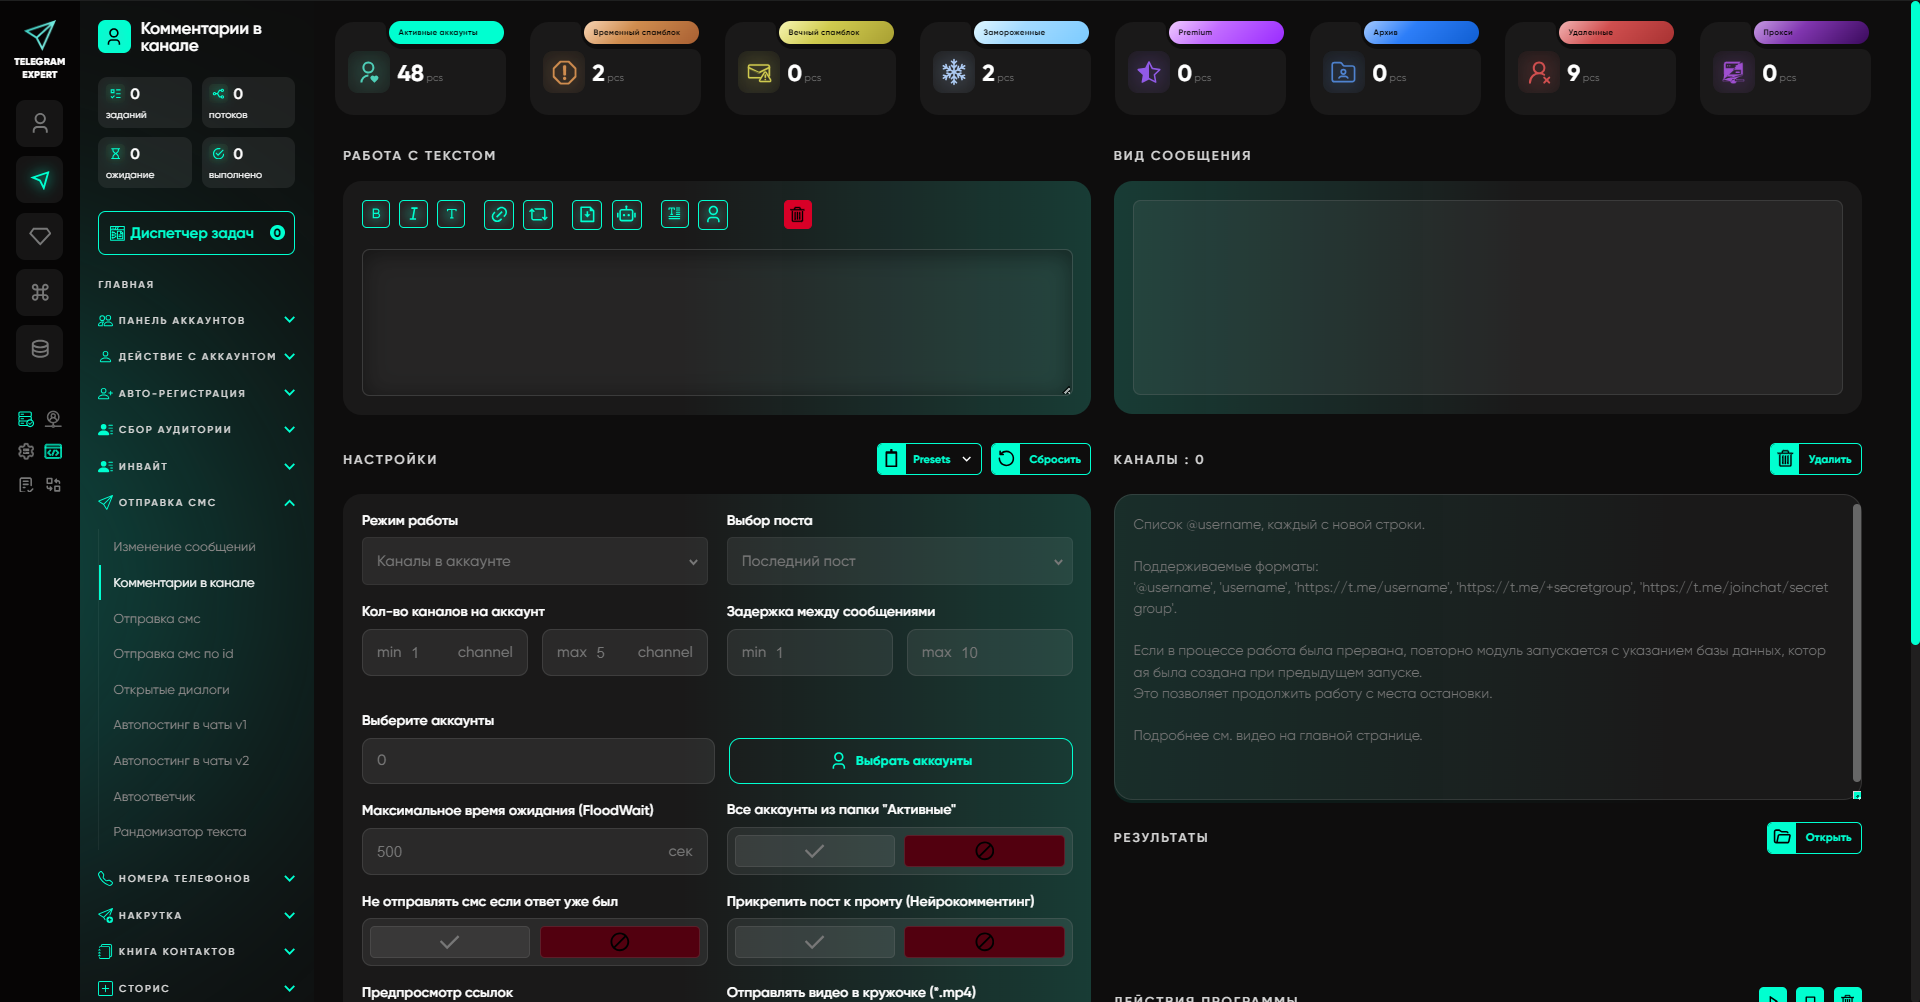Image resolution: width=1920 pixels, height=1002 pixels.
Task: Click the robot icon in text toolbar
Action: (x=627, y=214)
